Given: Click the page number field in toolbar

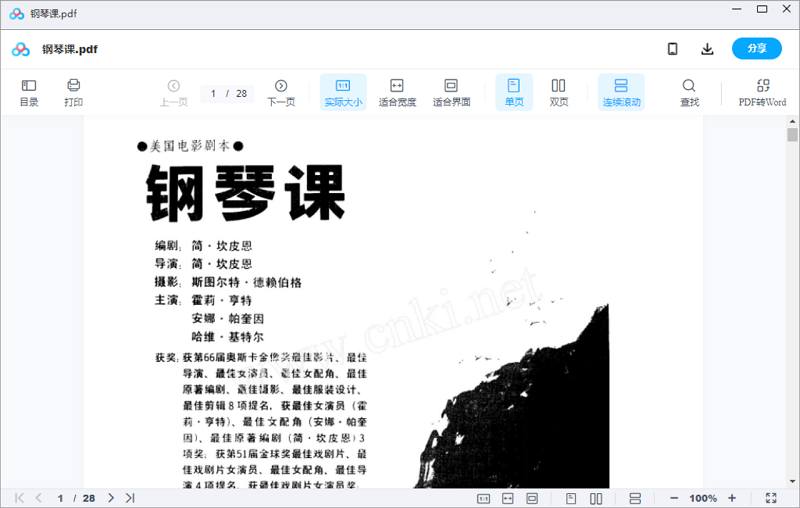Looking at the screenshot, I should click(x=214, y=93).
